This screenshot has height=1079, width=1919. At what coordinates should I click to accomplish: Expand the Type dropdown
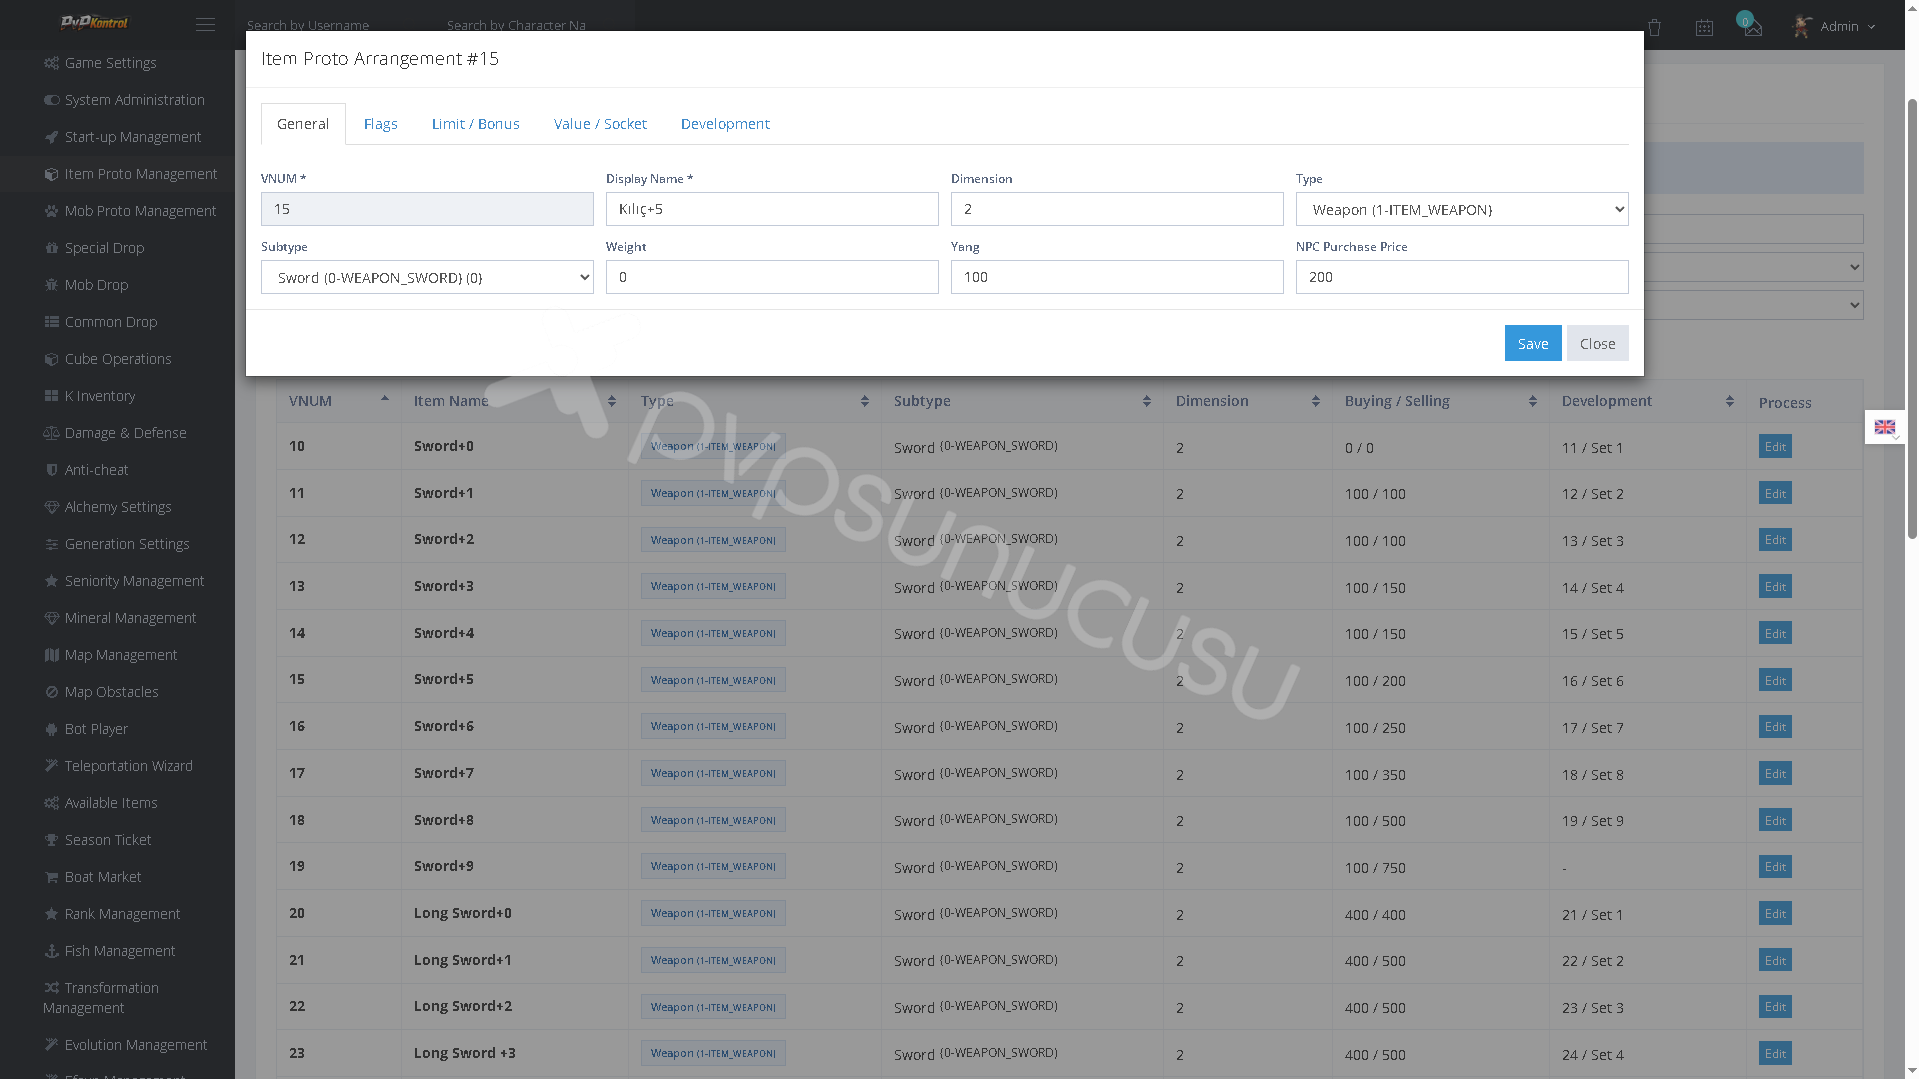click(x=1462, y=209)
